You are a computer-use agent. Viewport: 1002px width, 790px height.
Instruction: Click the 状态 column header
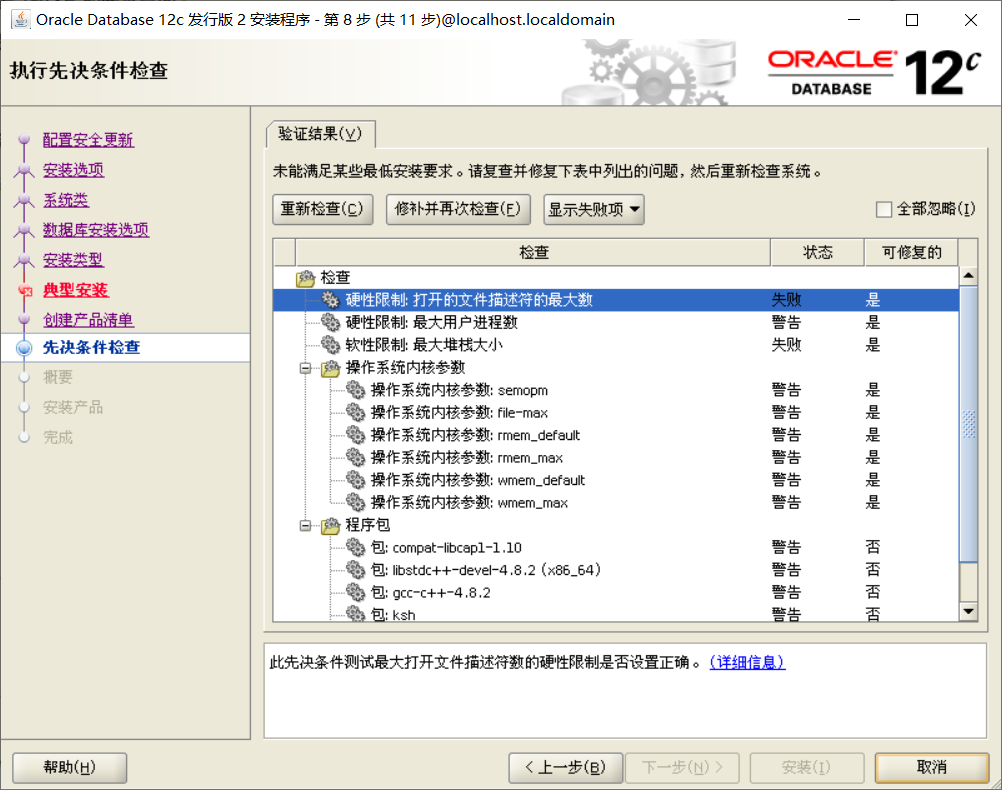tap(817, 252)
